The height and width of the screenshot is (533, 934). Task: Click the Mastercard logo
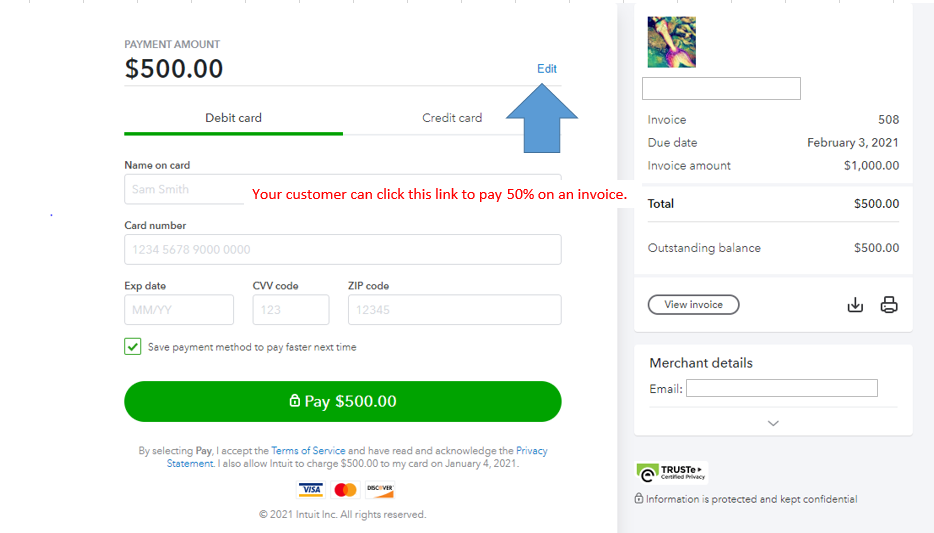pyautogui.click(x=345, y=490)
